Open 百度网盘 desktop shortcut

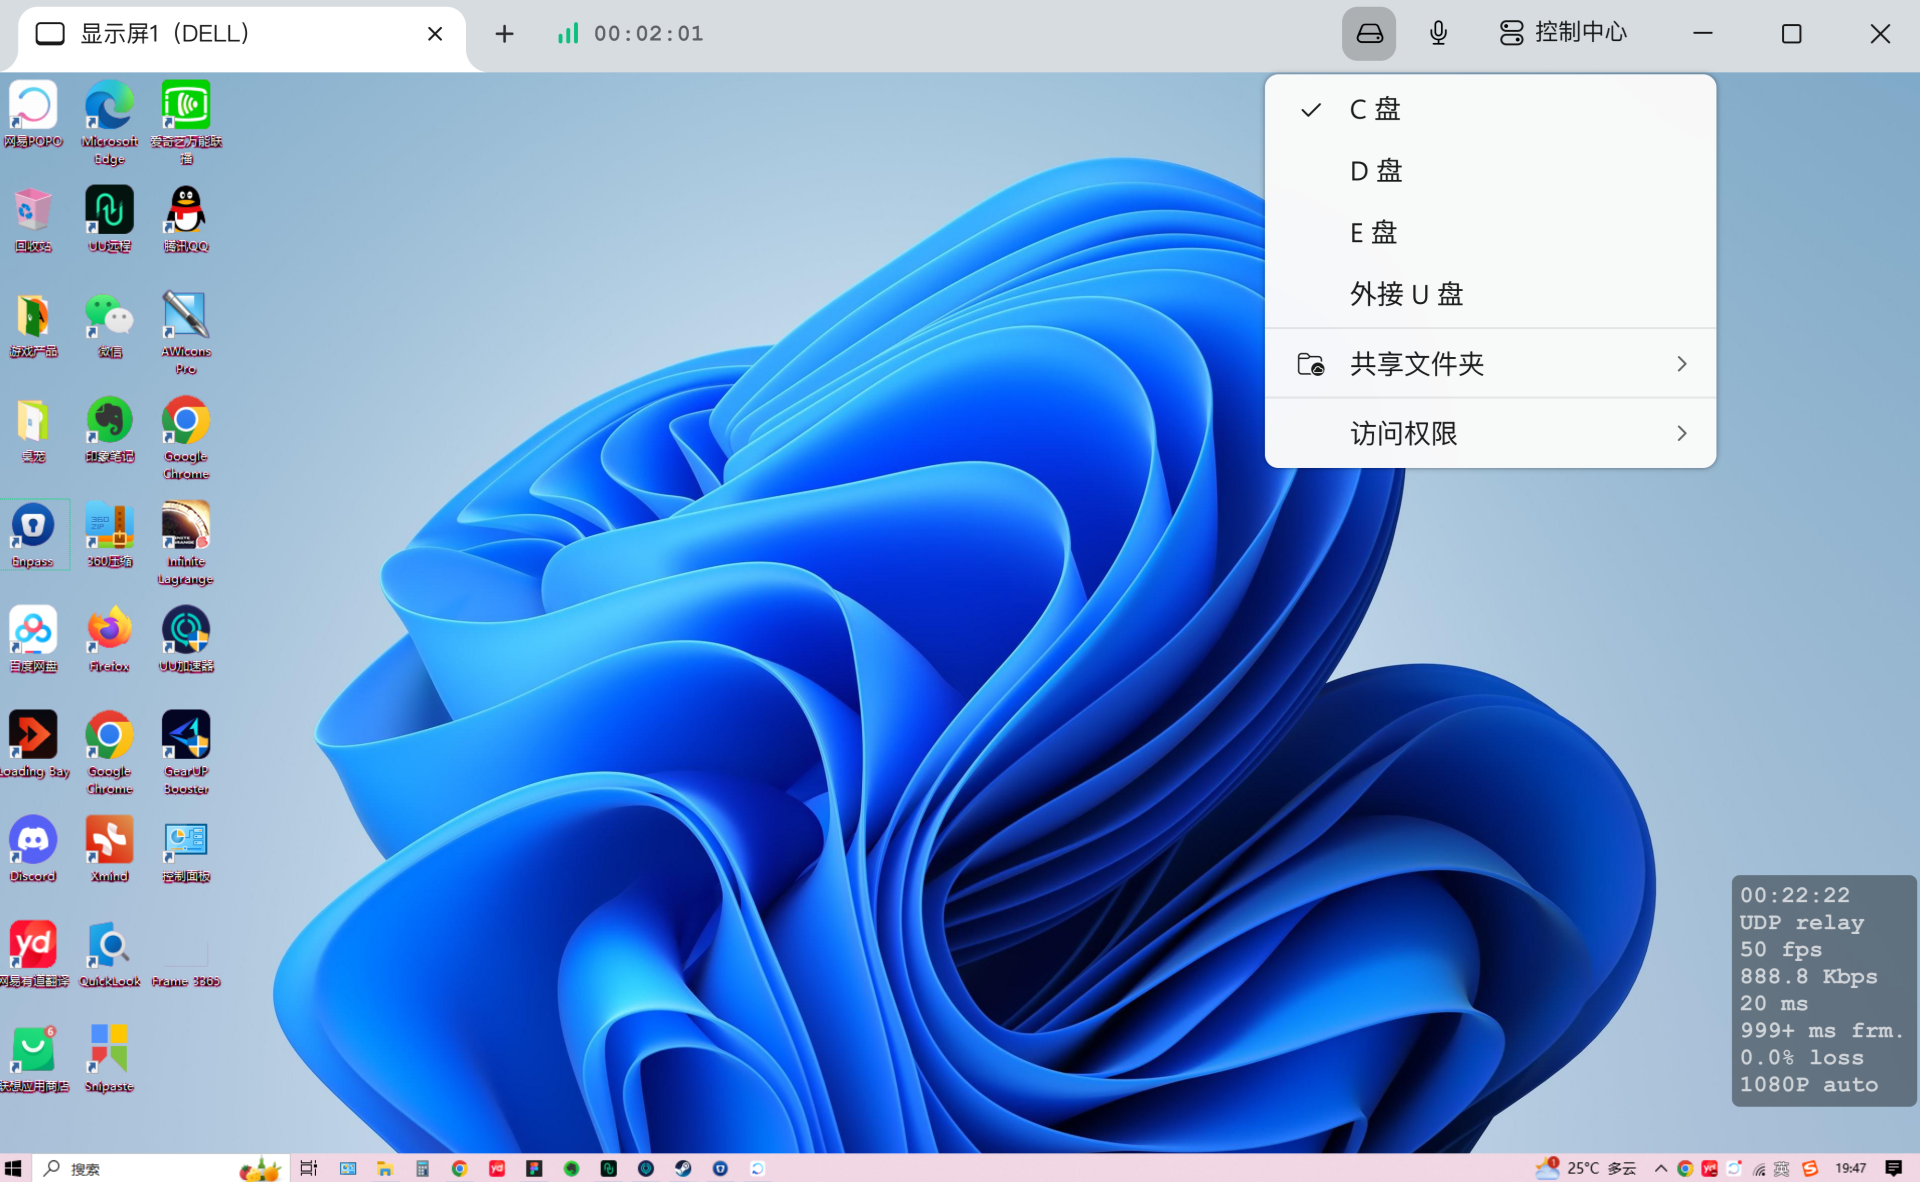tap(33, 640)
